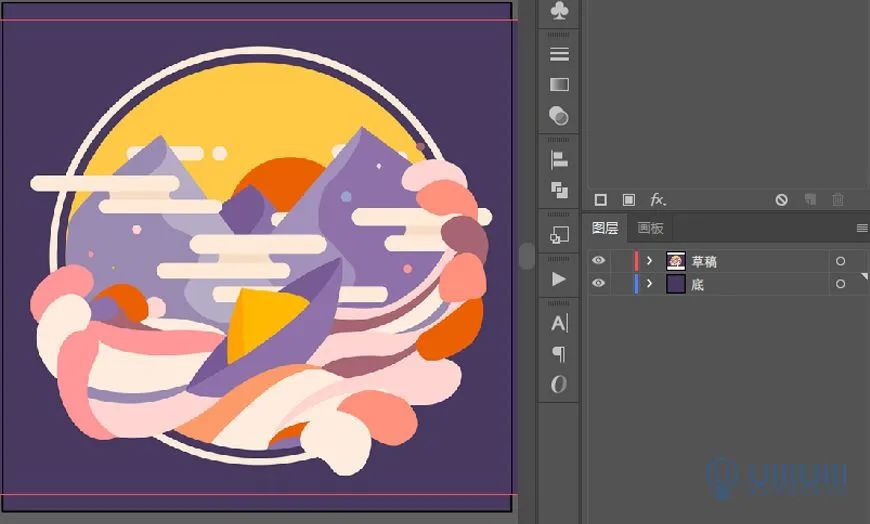
Task: Open the Symbols panel club icon
Action: [x=559, y=11]
